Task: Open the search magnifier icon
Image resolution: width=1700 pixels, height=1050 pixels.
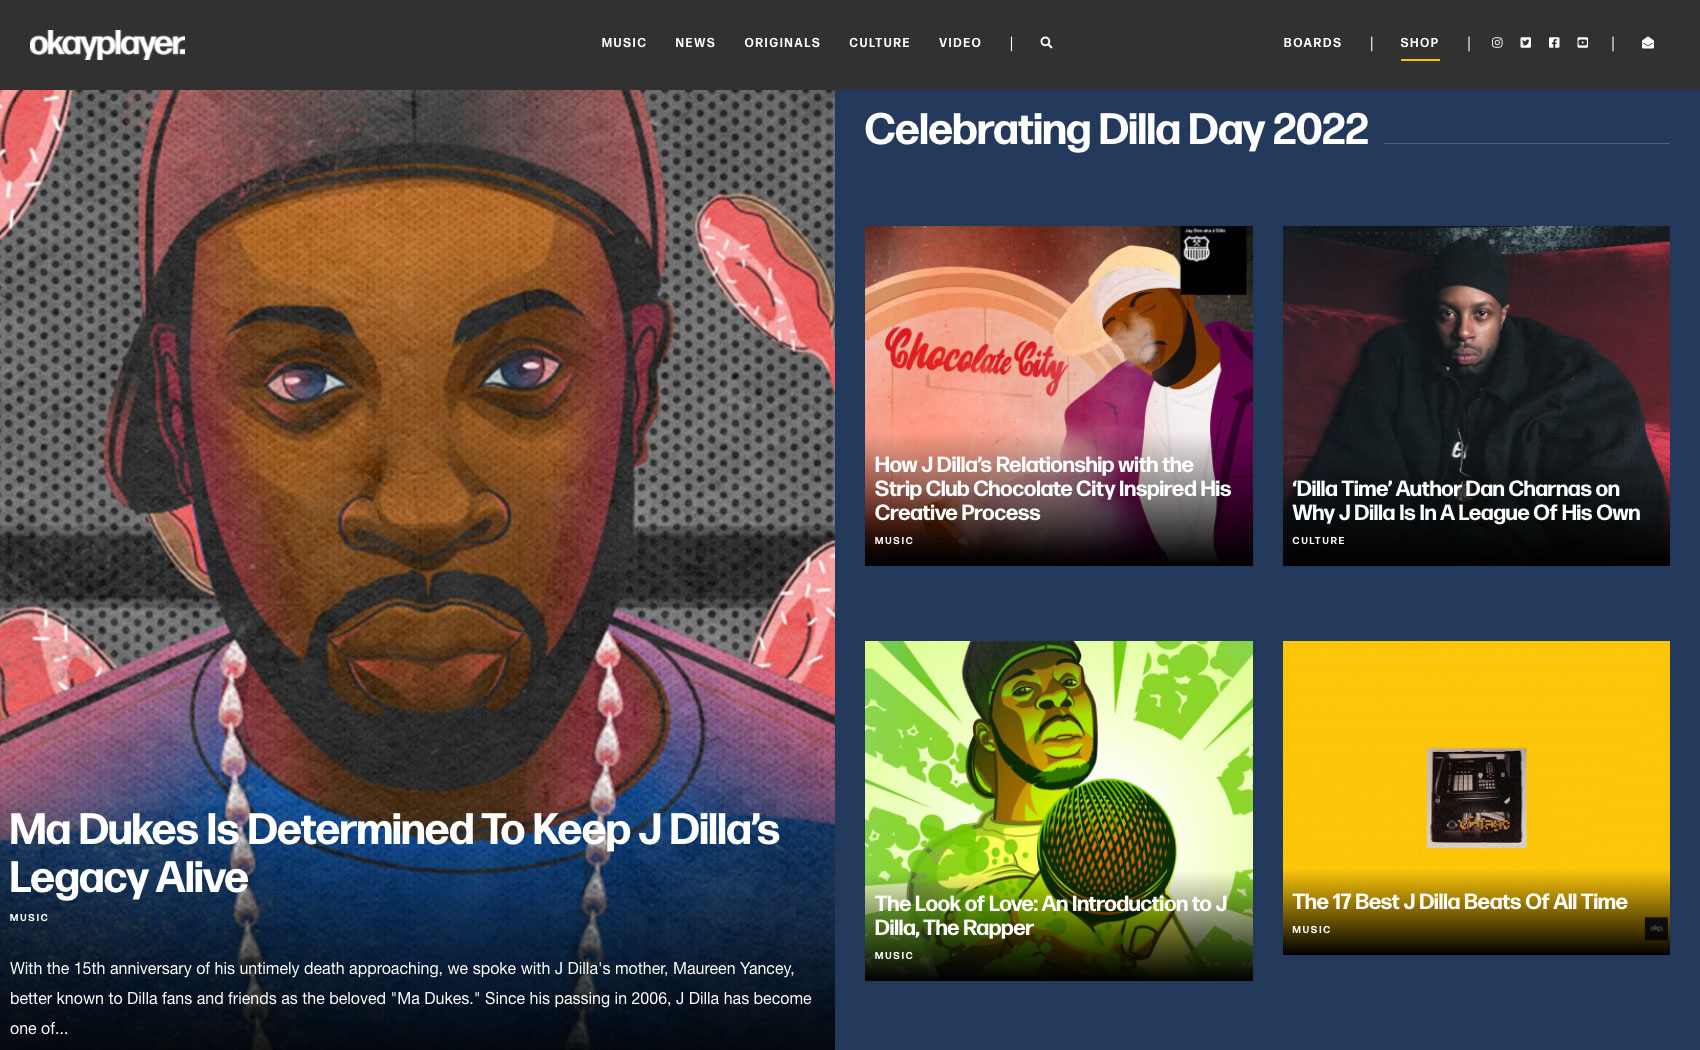Action: click(x=1046, y=43)
